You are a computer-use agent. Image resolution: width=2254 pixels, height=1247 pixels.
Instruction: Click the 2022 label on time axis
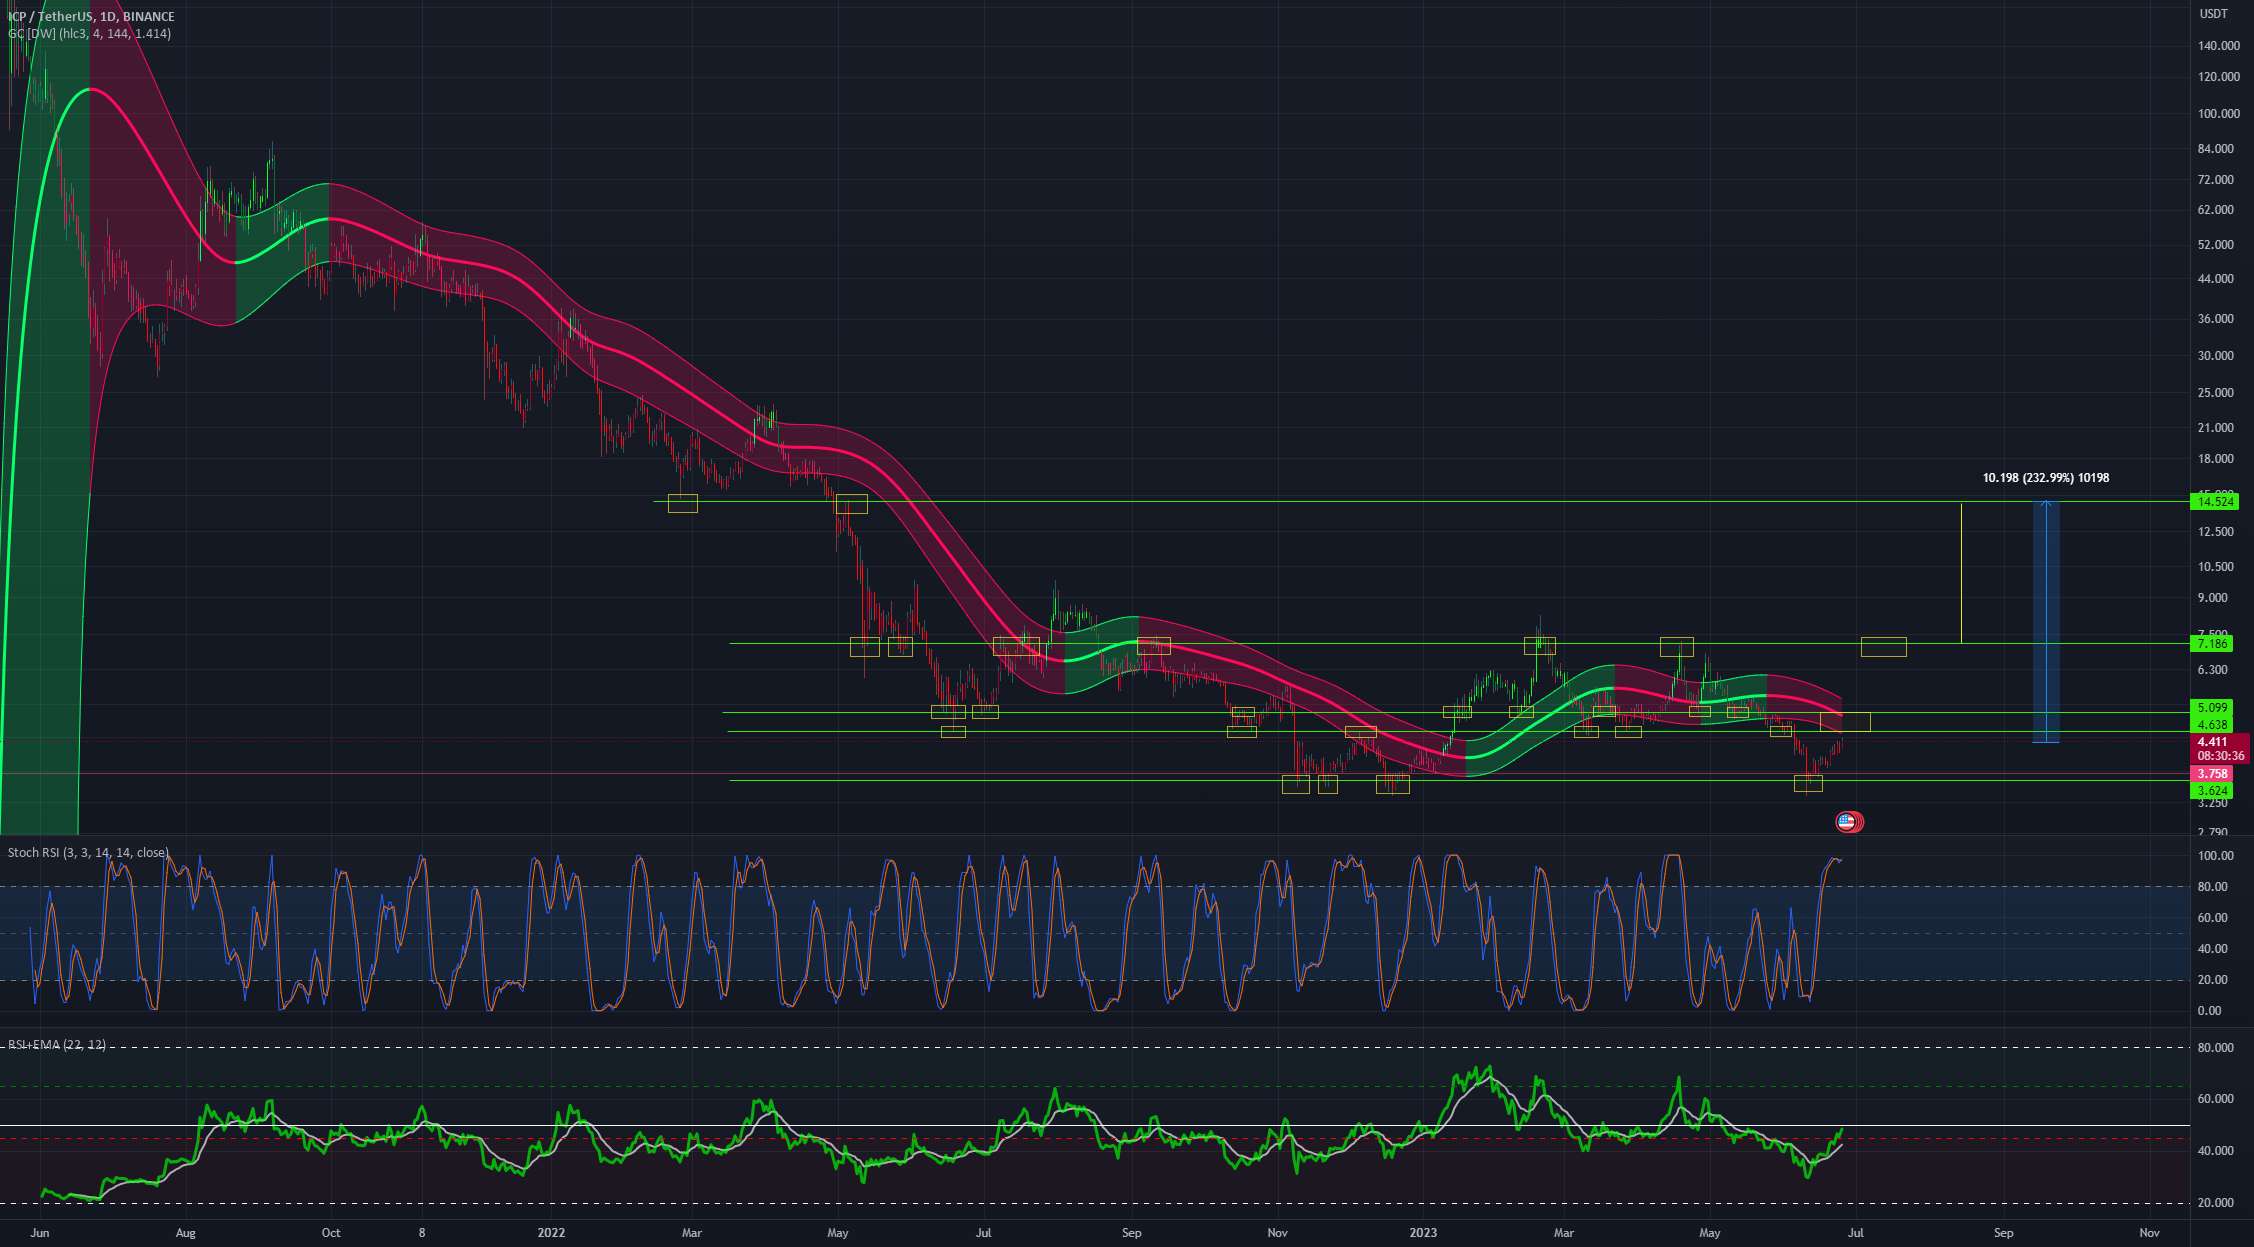551,1232
